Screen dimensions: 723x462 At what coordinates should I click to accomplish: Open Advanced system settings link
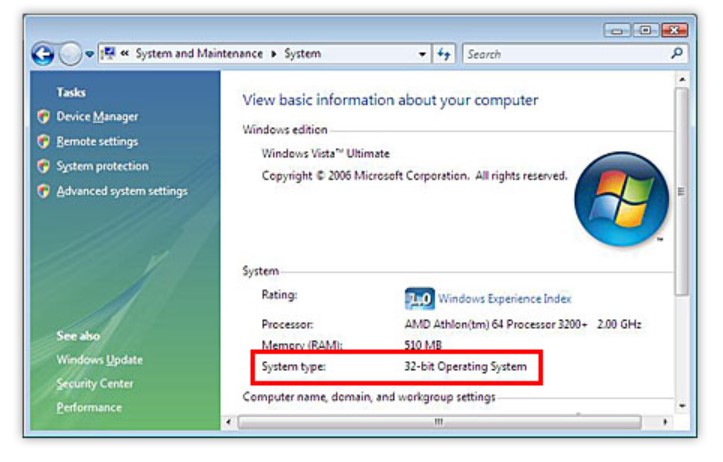tap(122, 191)
